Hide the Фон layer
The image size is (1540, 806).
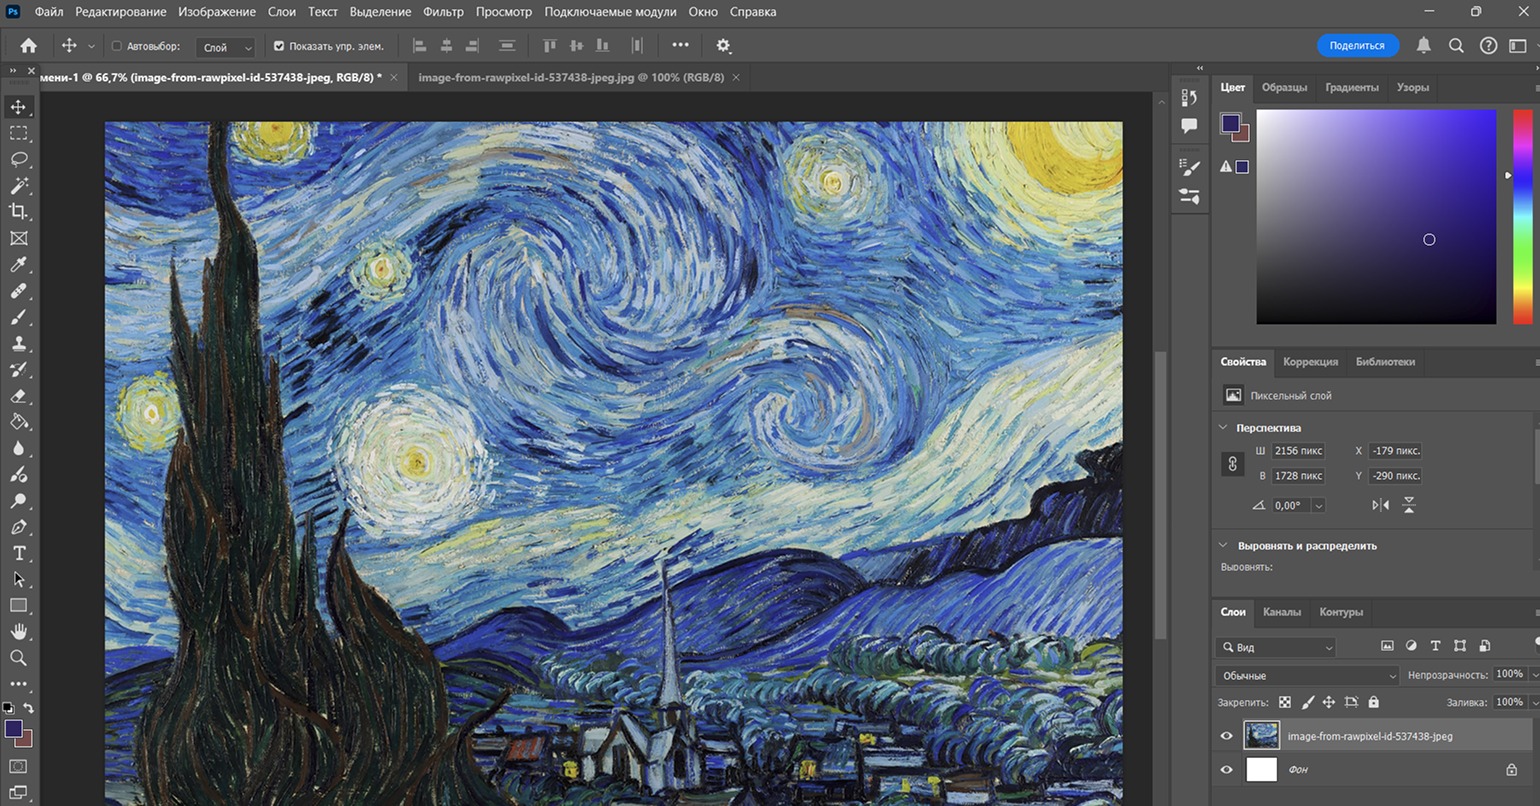pyautogui.click(x=1226, y=769)
